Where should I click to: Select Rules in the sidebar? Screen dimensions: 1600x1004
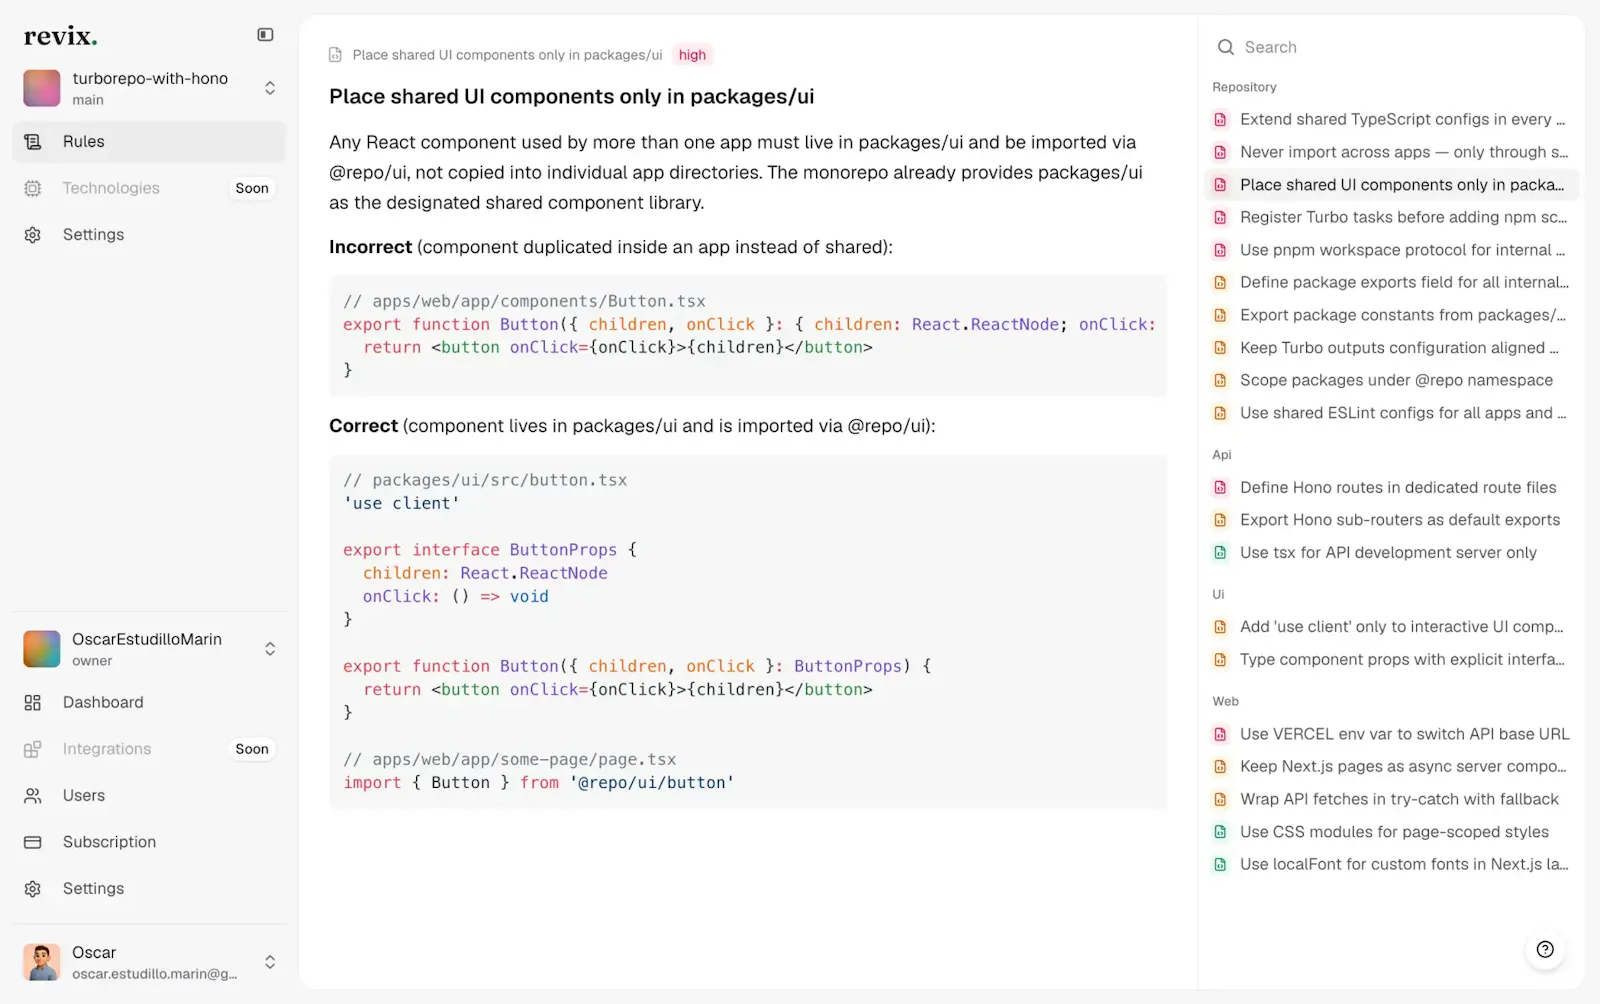[x=150, y=142]
